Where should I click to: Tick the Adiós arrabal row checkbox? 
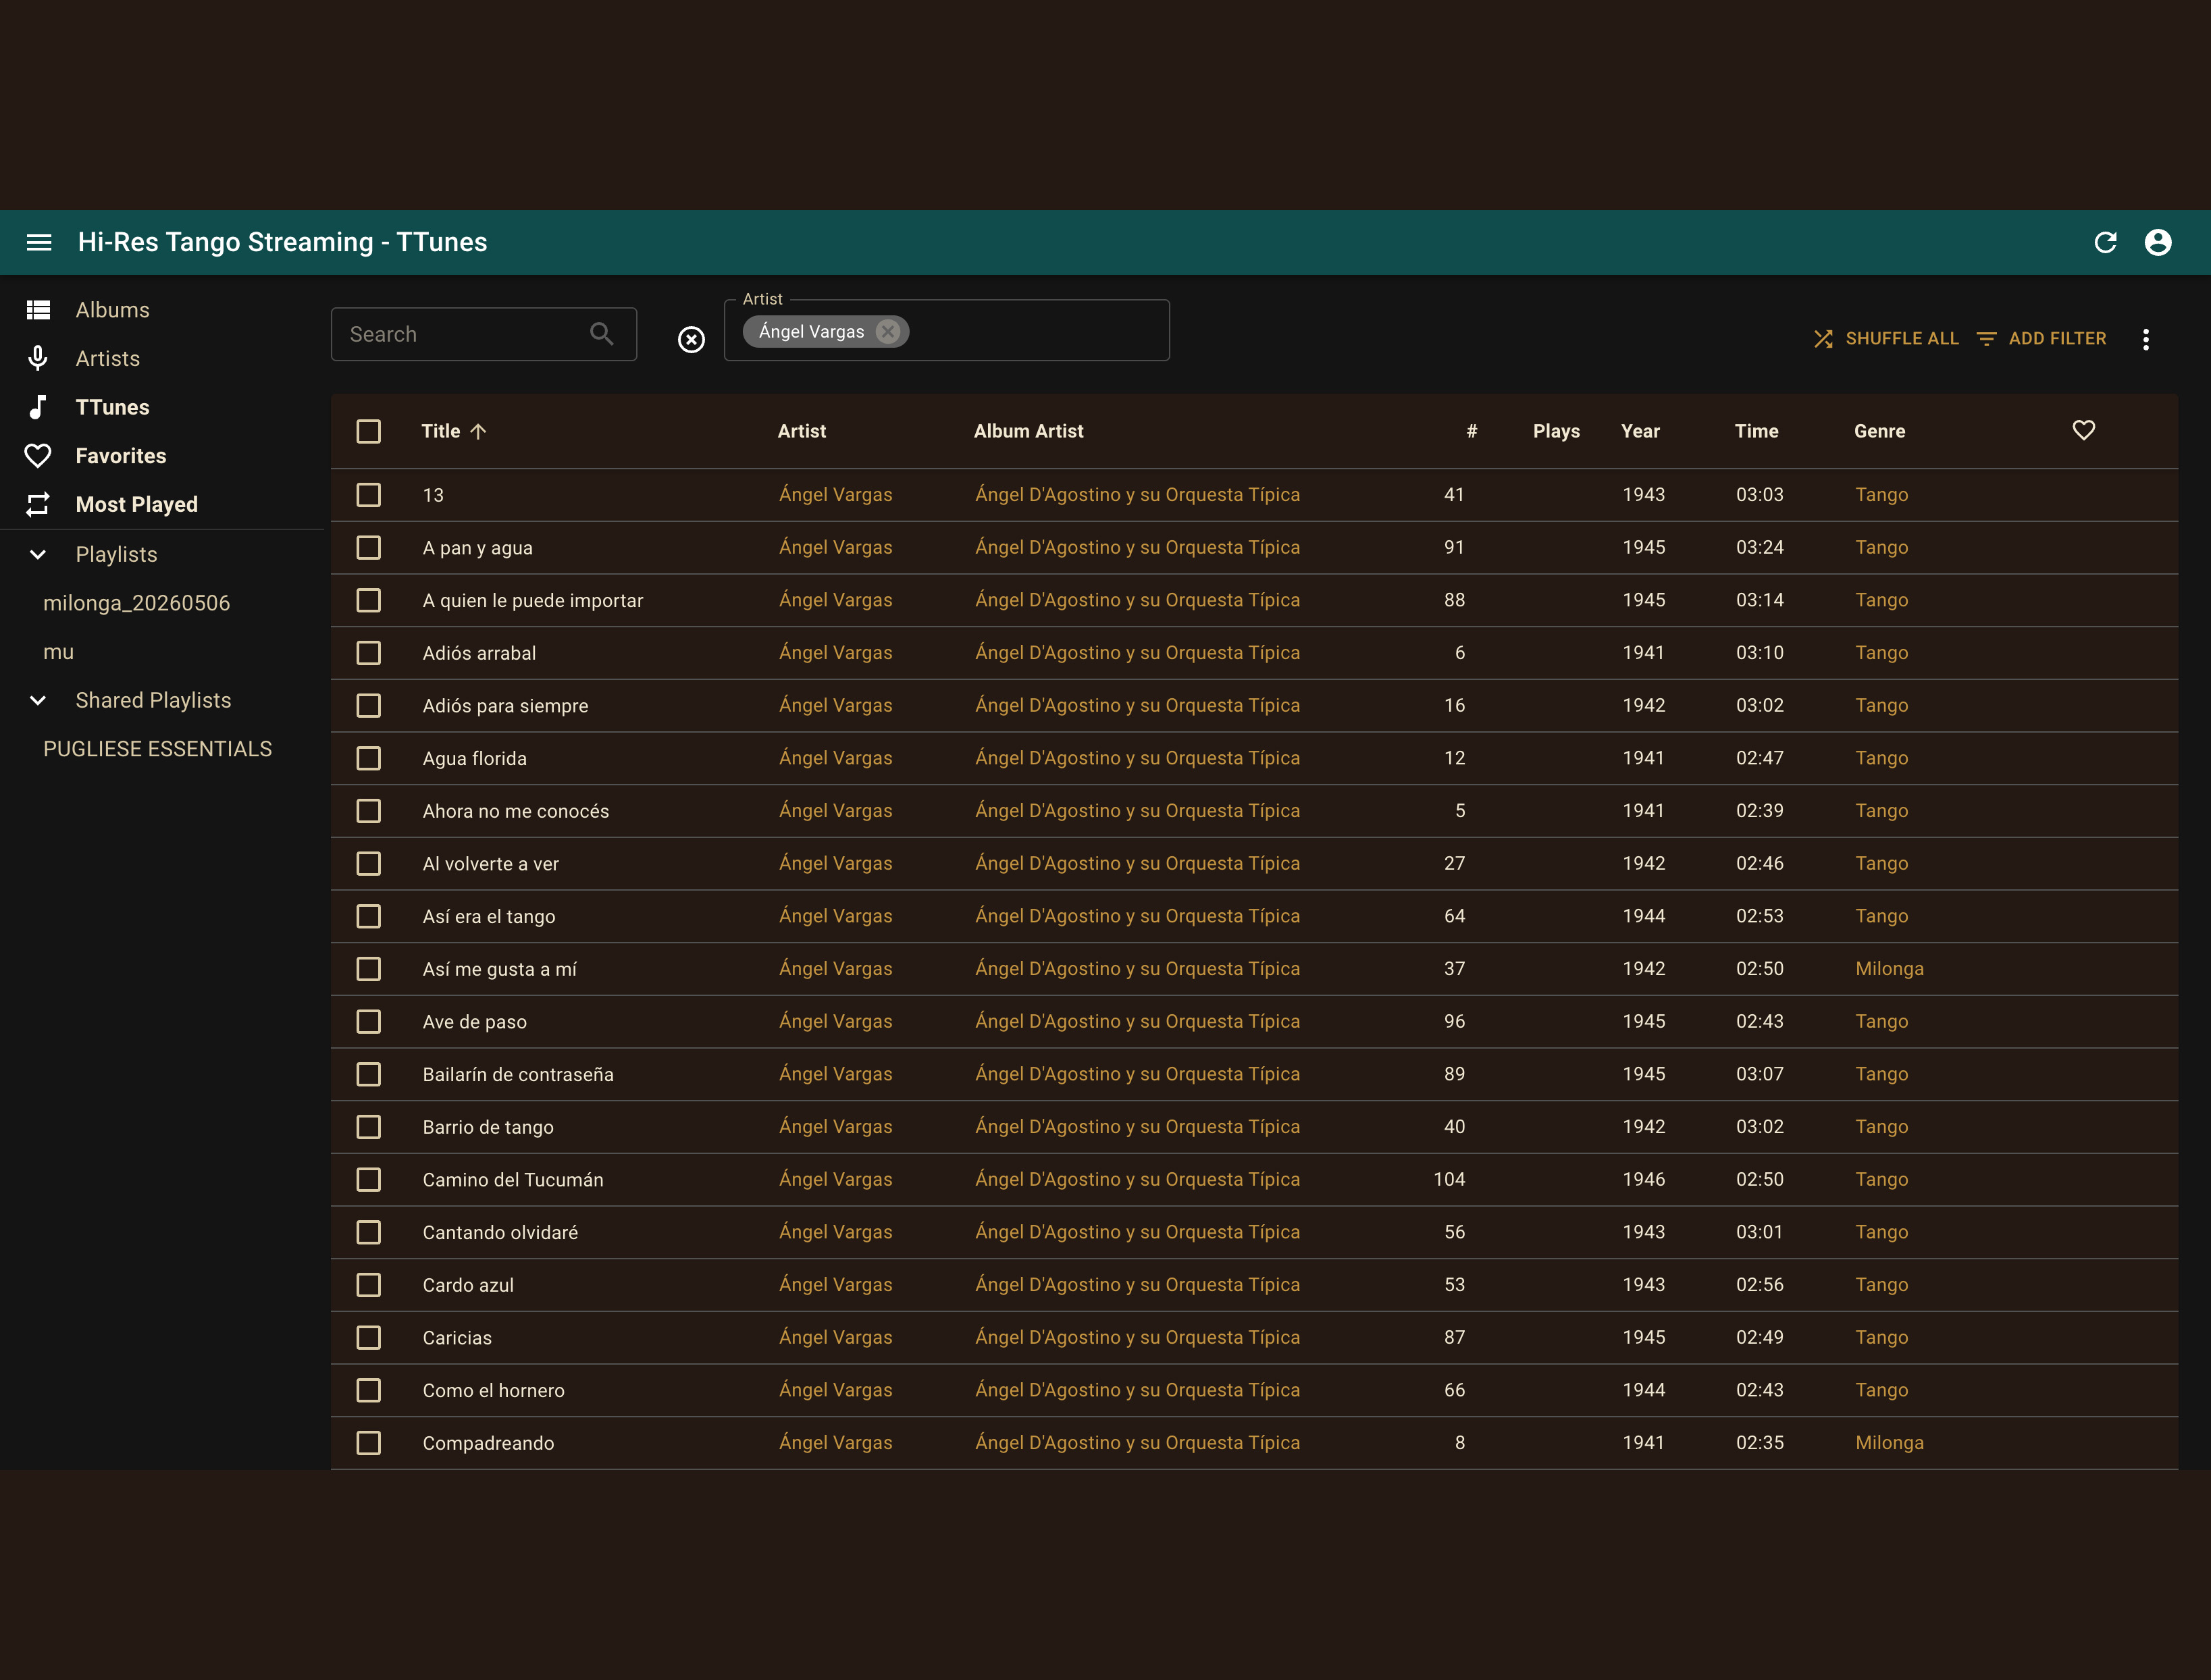pyautogui.click(x=369, y=653)
